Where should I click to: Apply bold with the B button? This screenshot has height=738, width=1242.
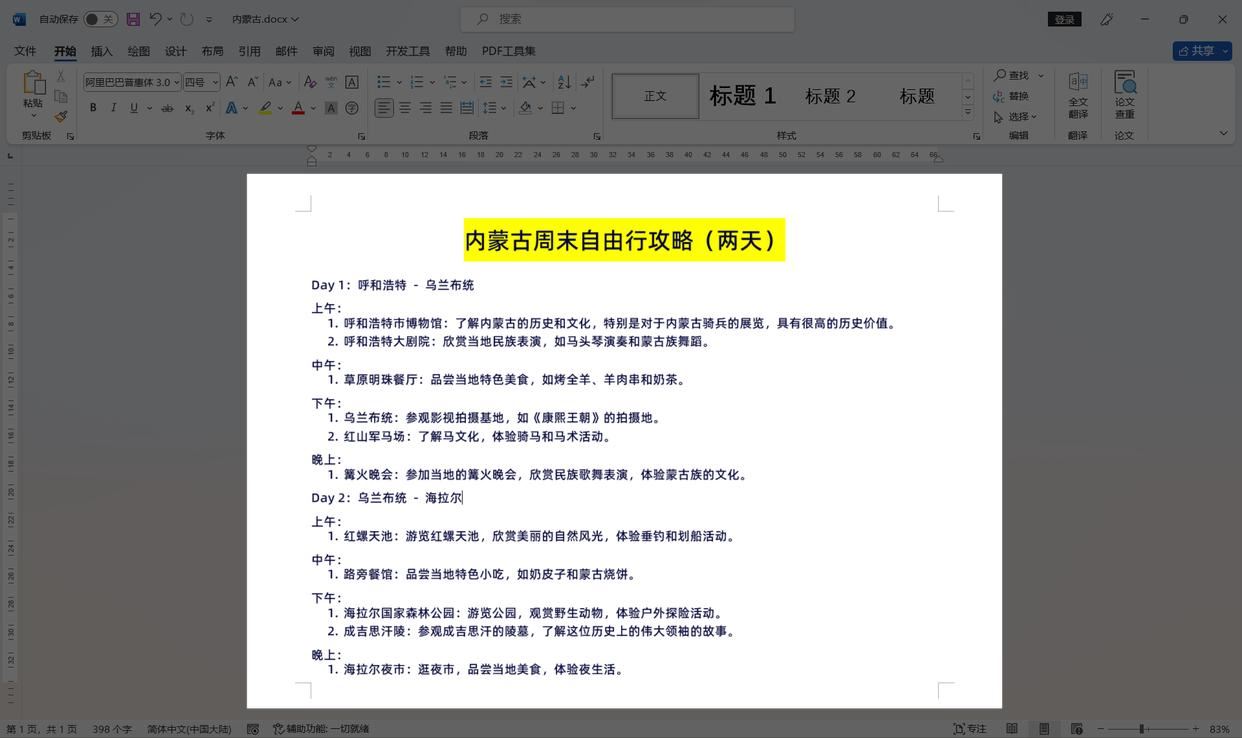(x=93, y=108)
